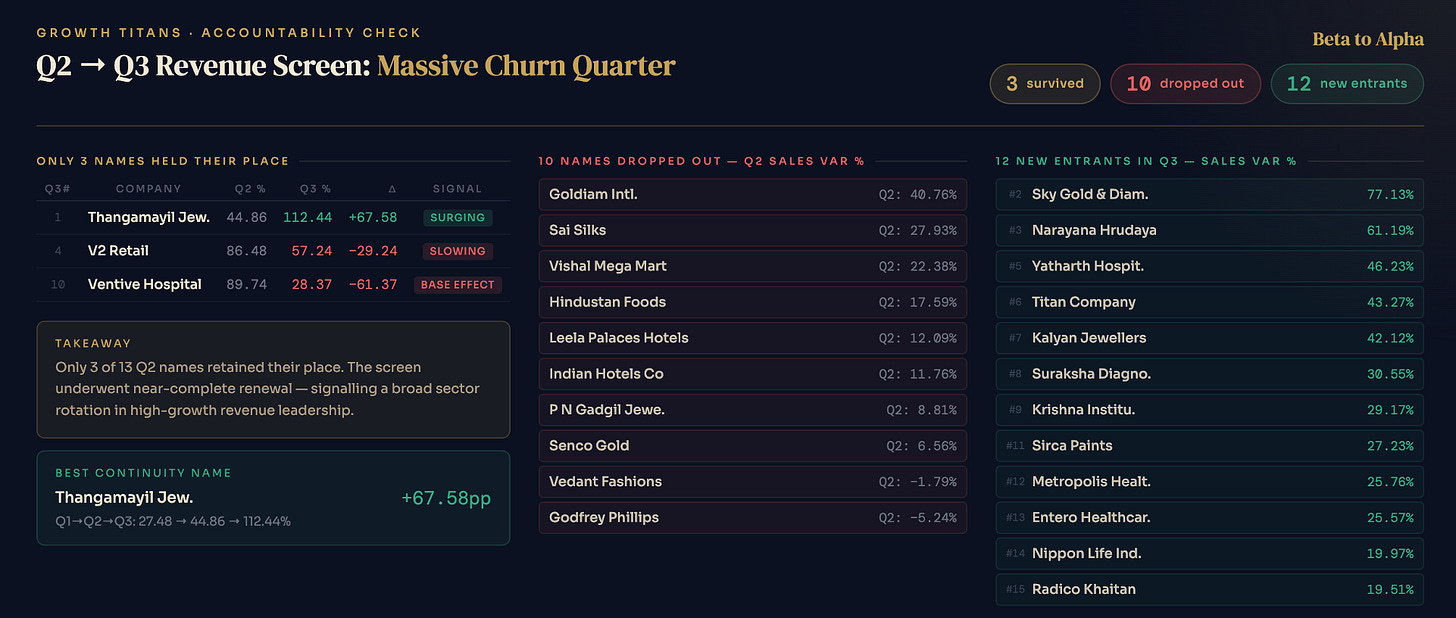Click the '10 NAMES DROPPED OUT' section heading
Image resolution: width=1456 pixels, height=618 pixels.
[x=701, y=161]
